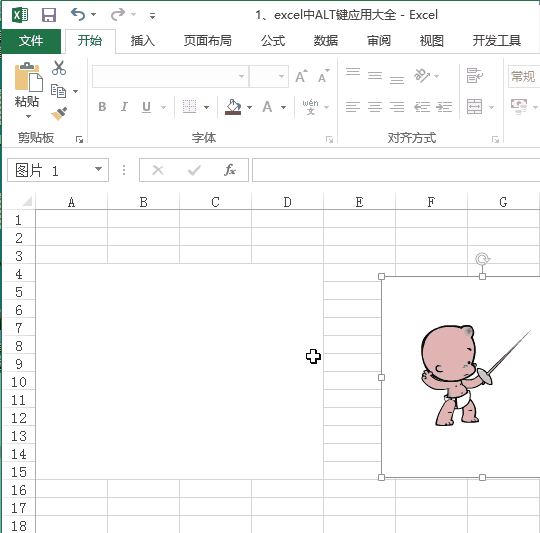
Task: Click the Align Left icon
Action: point(353,107)
